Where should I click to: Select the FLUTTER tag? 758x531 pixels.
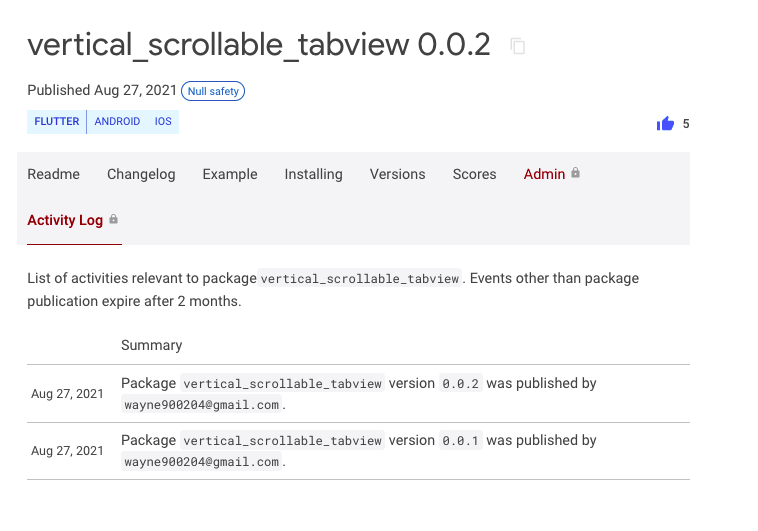coord(57,122)
